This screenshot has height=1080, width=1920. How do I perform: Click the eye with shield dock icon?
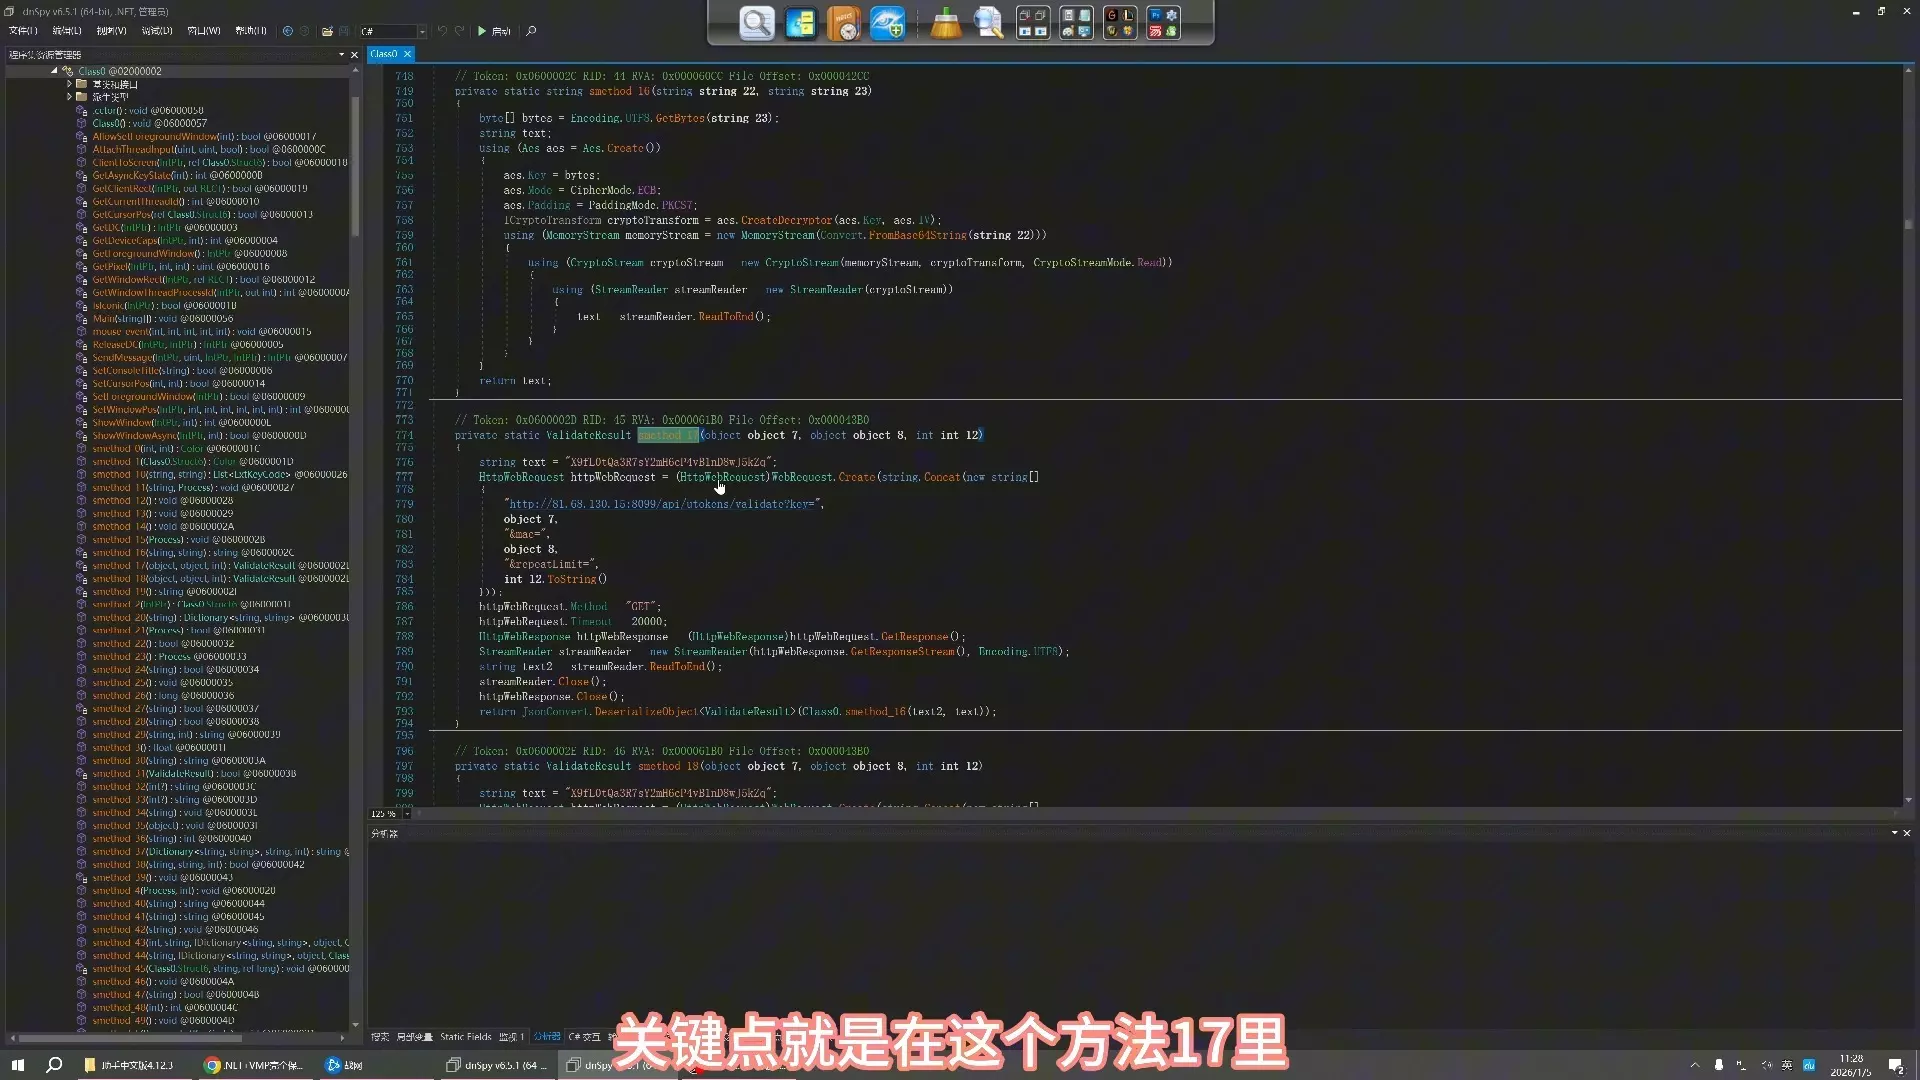887,23
